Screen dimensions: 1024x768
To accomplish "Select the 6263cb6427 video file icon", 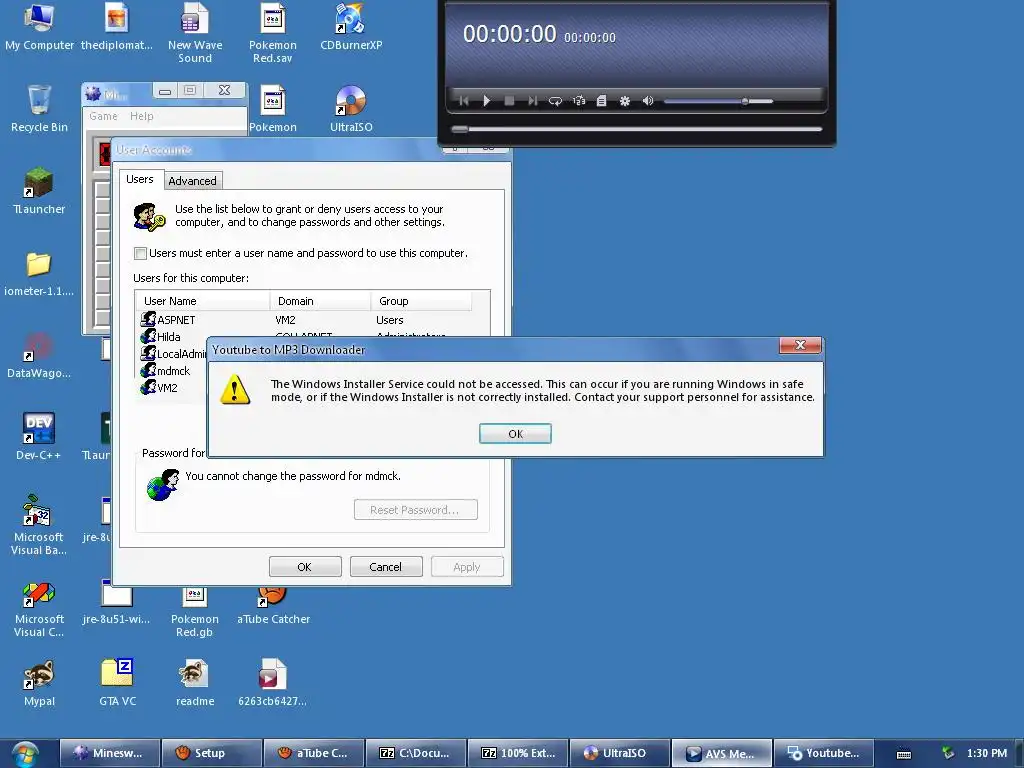I will pos(272,683).
